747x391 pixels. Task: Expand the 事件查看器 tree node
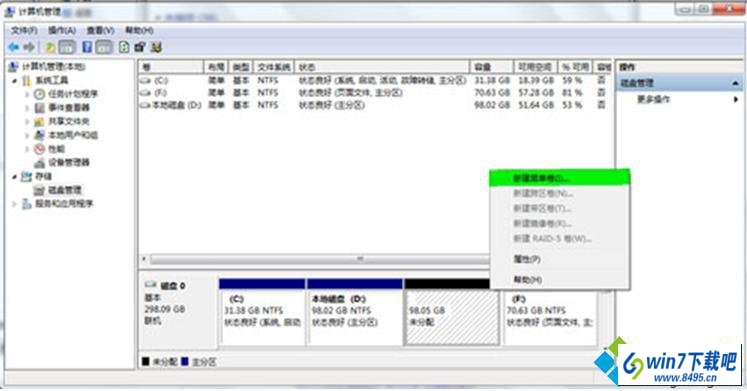(27, 108)
